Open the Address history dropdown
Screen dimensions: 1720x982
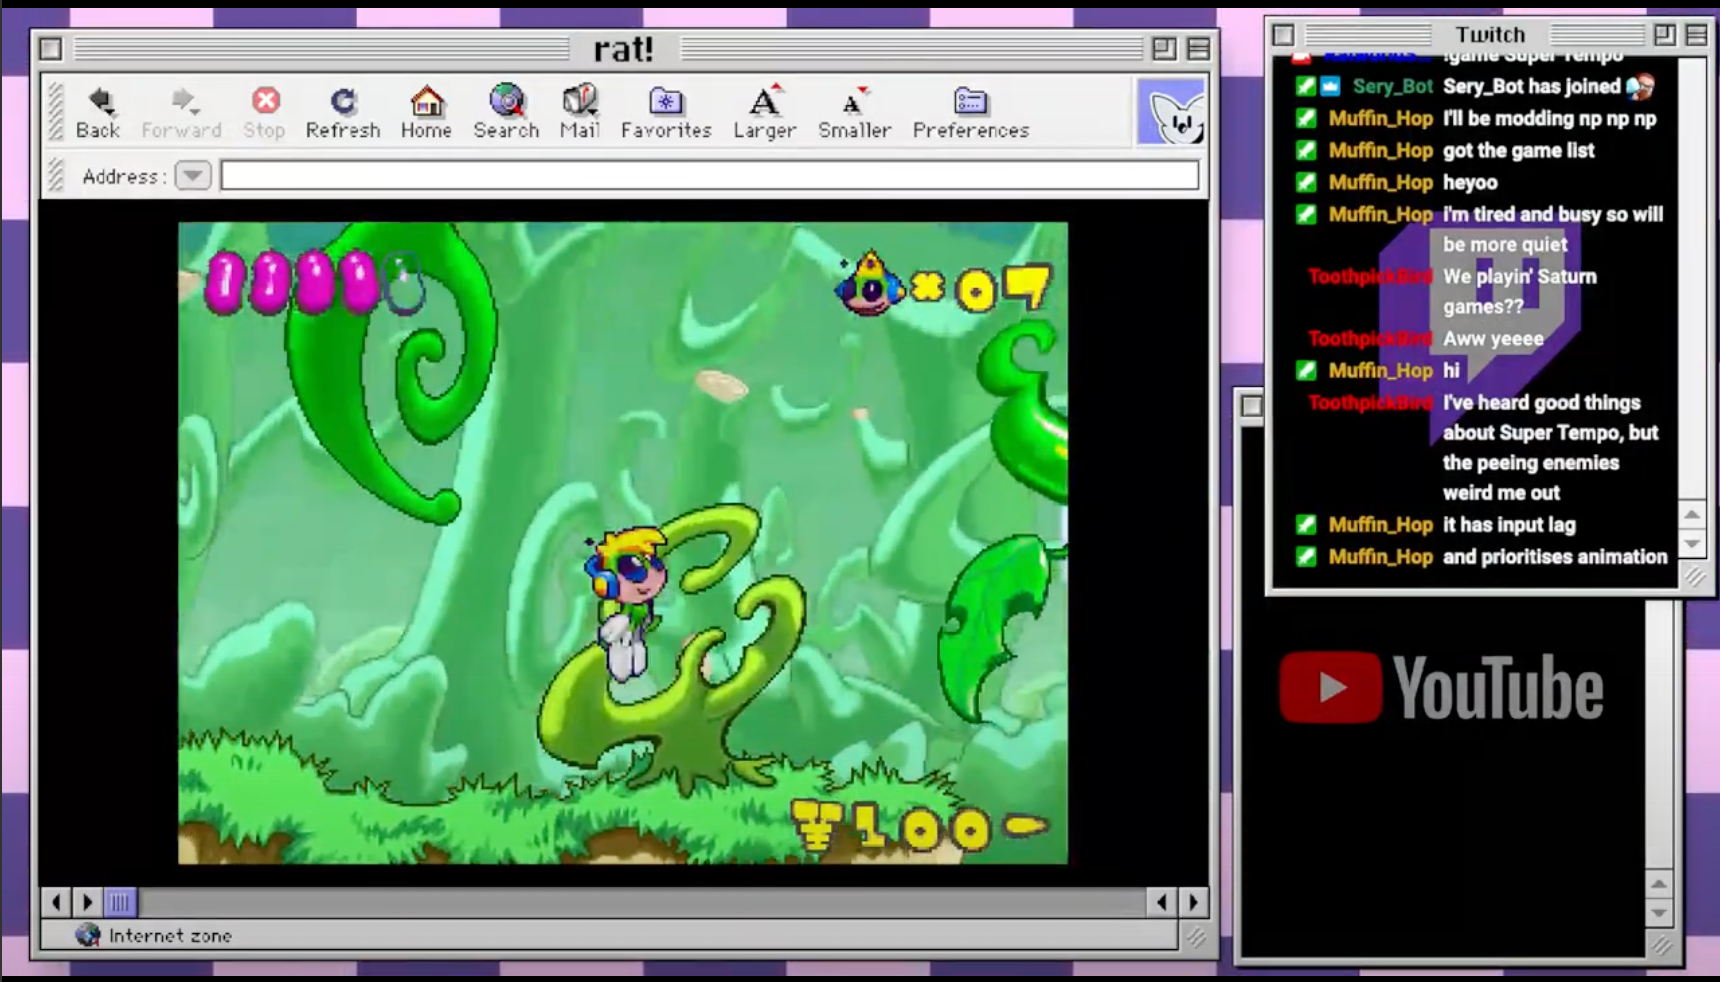click(x=192, y=176)
